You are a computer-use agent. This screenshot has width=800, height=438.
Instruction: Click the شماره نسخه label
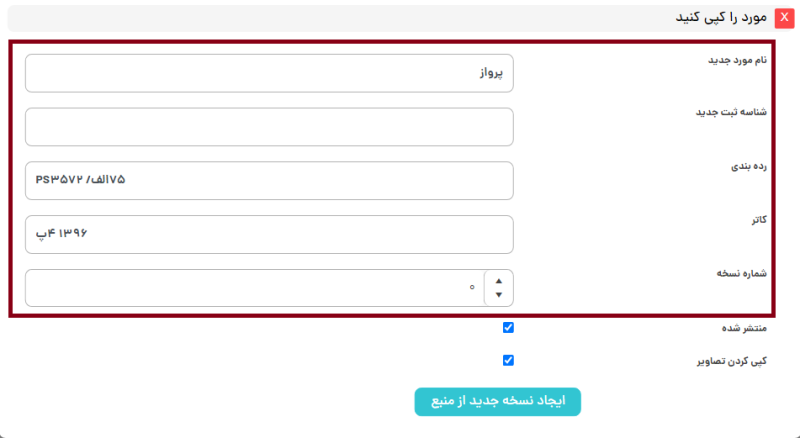[x=740, y=272]
